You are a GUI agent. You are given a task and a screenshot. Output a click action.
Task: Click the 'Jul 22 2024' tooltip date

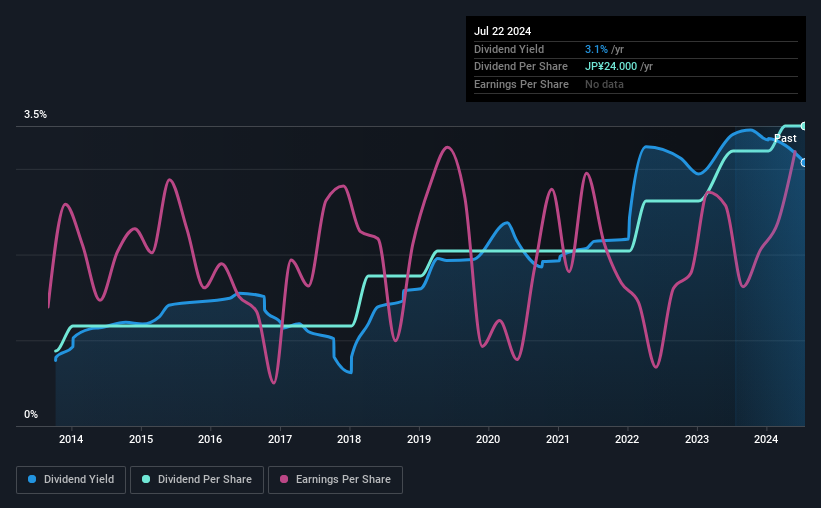click(502, 31)
